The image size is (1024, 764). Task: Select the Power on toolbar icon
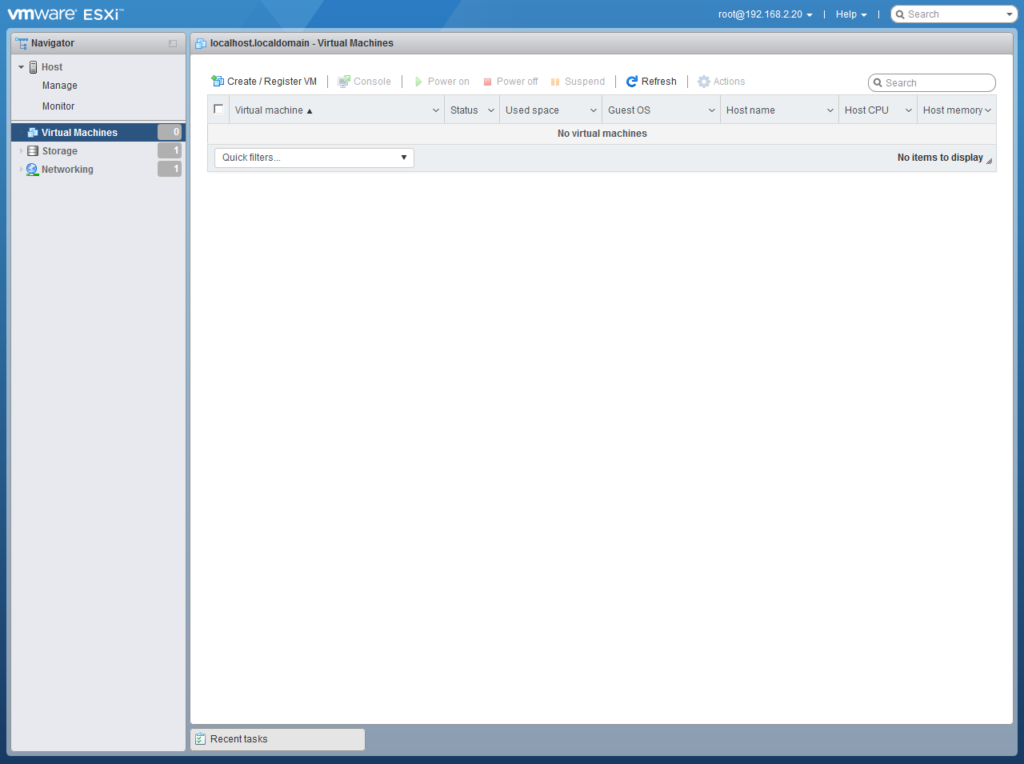(x=419, y=81)
